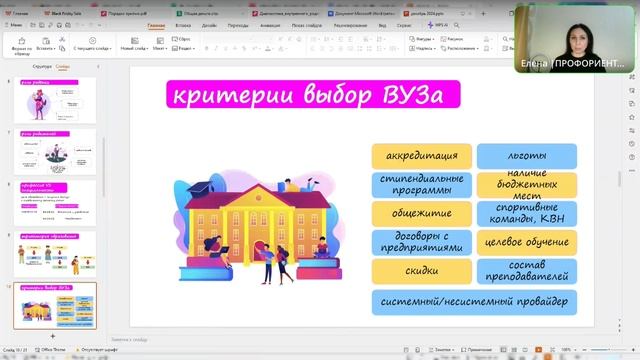This screenshot has width=640, height=360.
Task: Click the Cut scissors icon
Action: [x=62, y=40]
